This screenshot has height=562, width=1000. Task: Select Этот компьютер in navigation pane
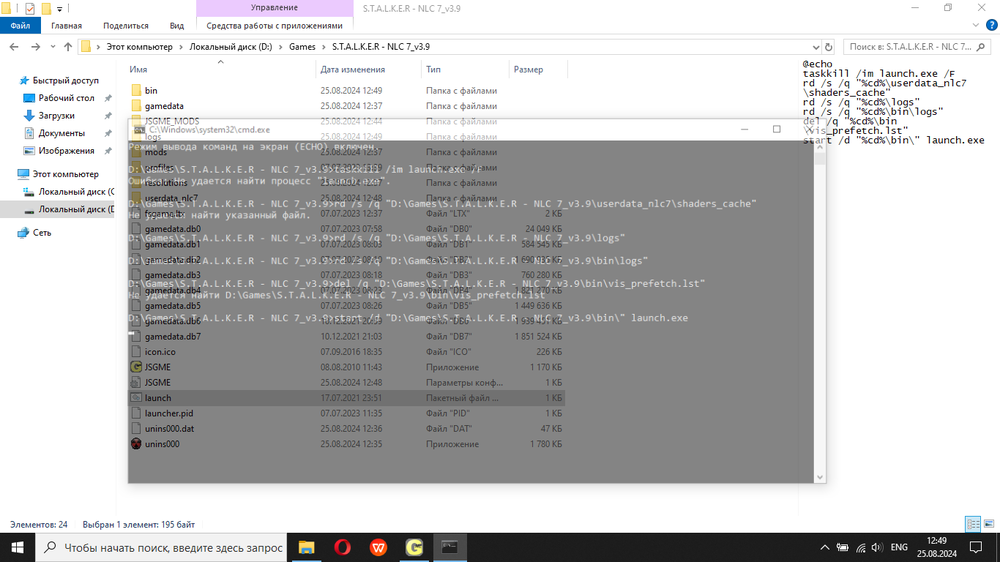[x=65, y=174]
